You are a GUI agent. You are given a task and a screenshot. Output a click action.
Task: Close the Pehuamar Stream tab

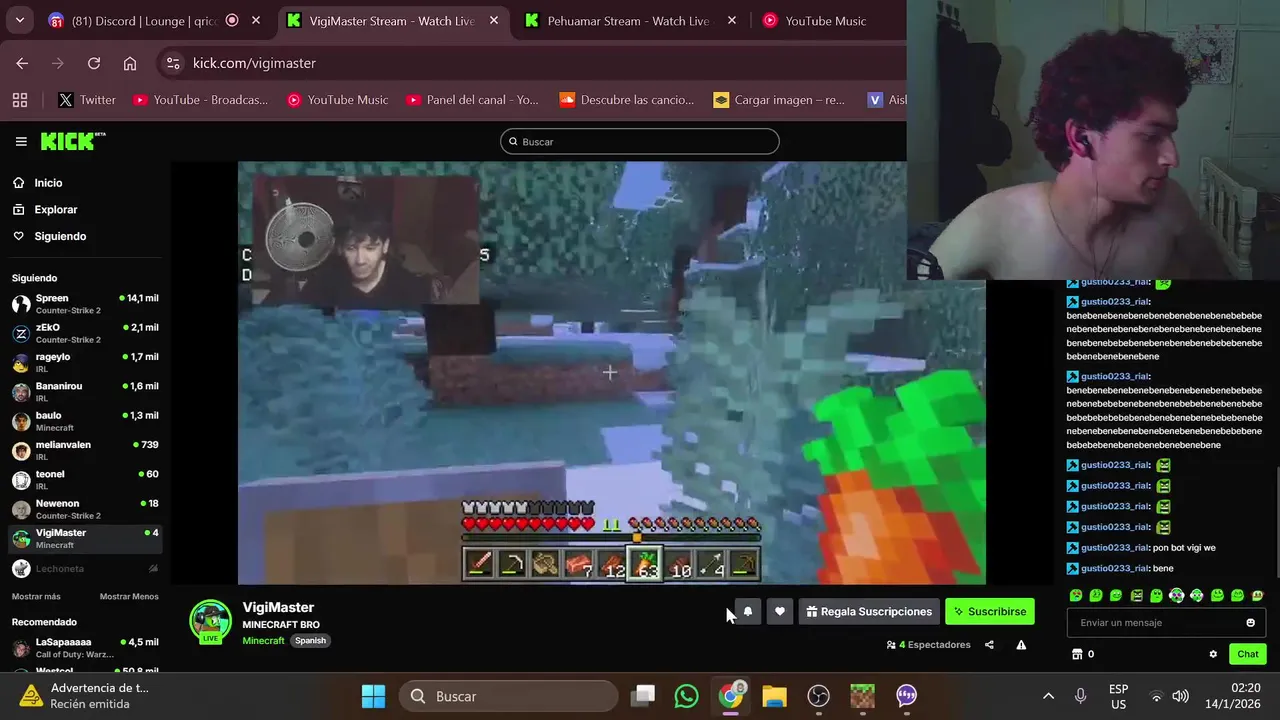point(732,20)
